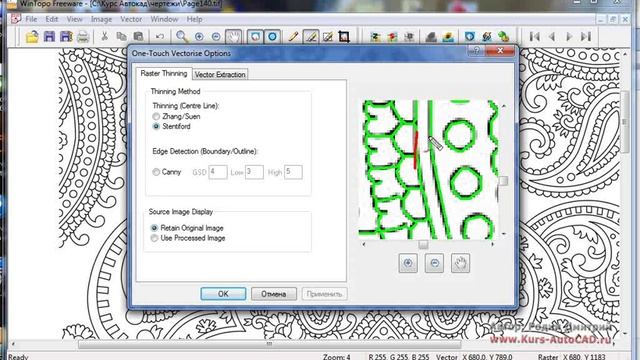Click the main window horizontal scrollbar
Viewport: 640px width, 360px height.
coord(269,344)
